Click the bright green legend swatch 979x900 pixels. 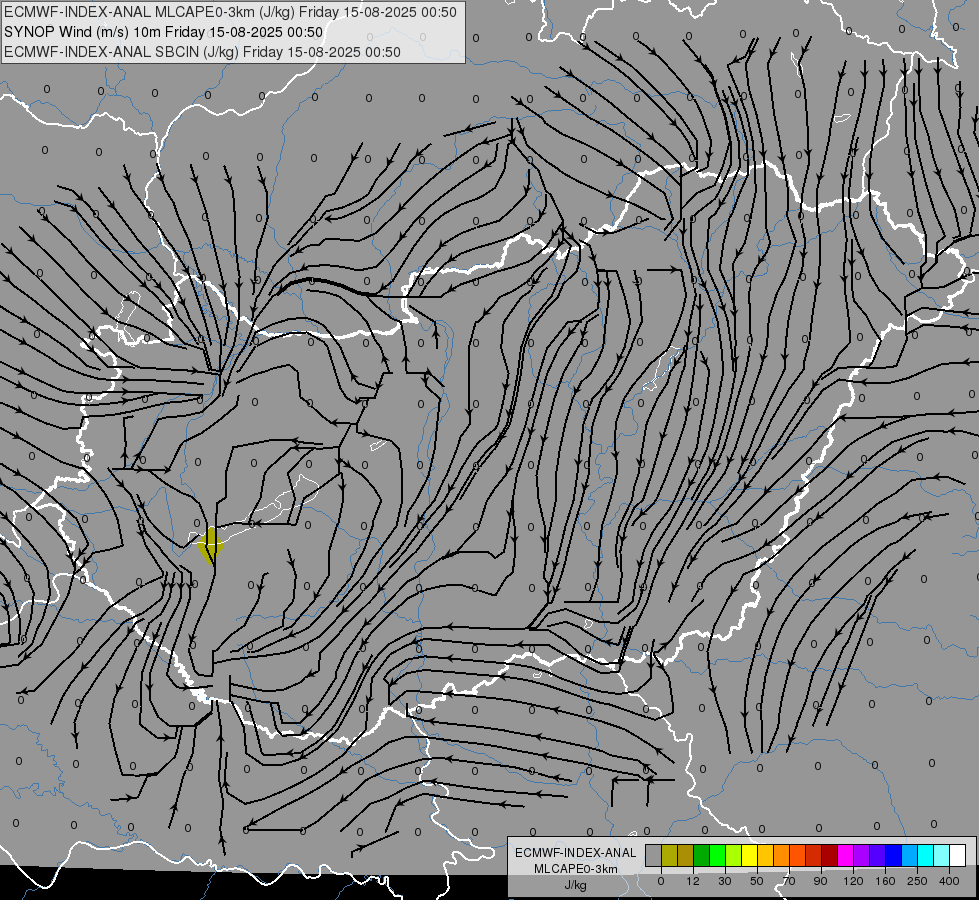(717, 855)
